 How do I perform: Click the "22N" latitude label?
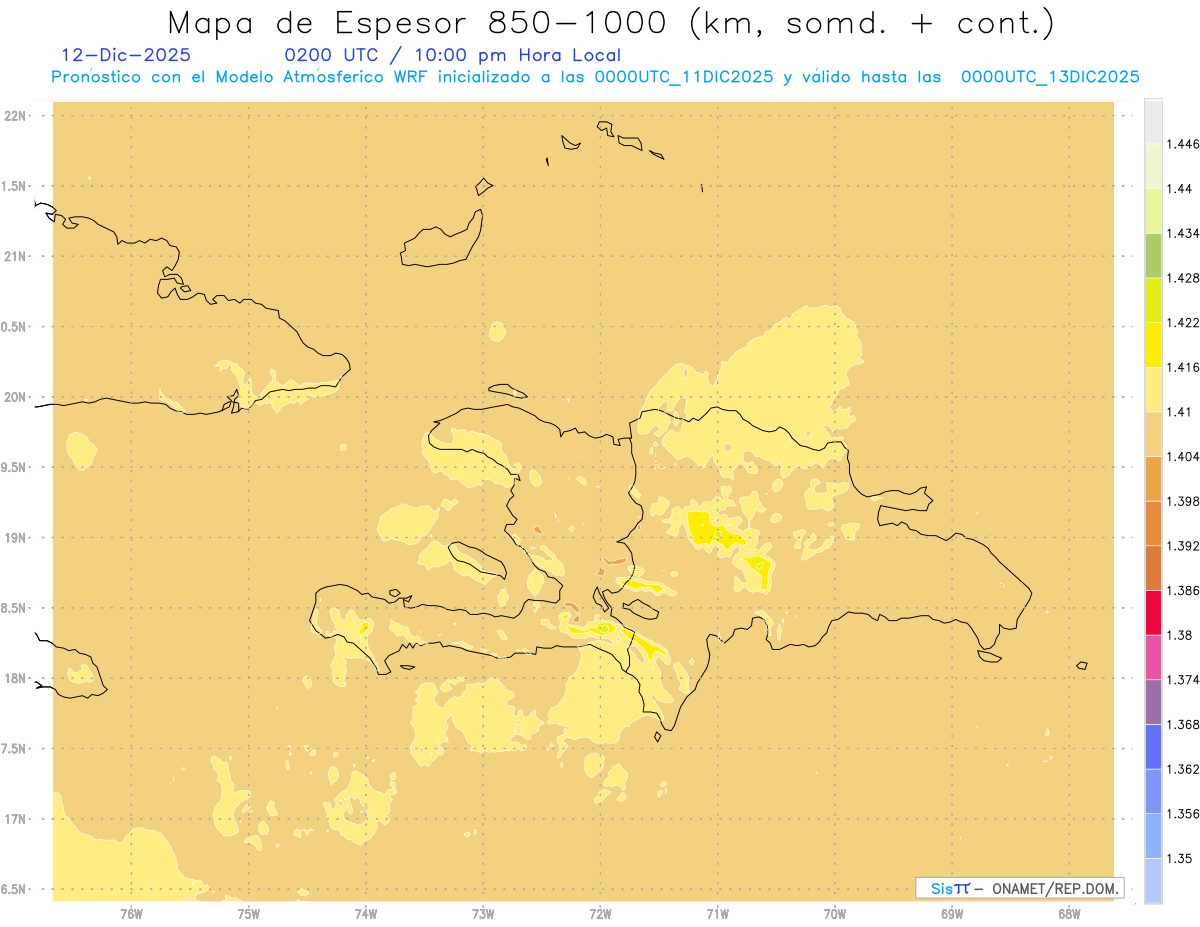[16, 116]
